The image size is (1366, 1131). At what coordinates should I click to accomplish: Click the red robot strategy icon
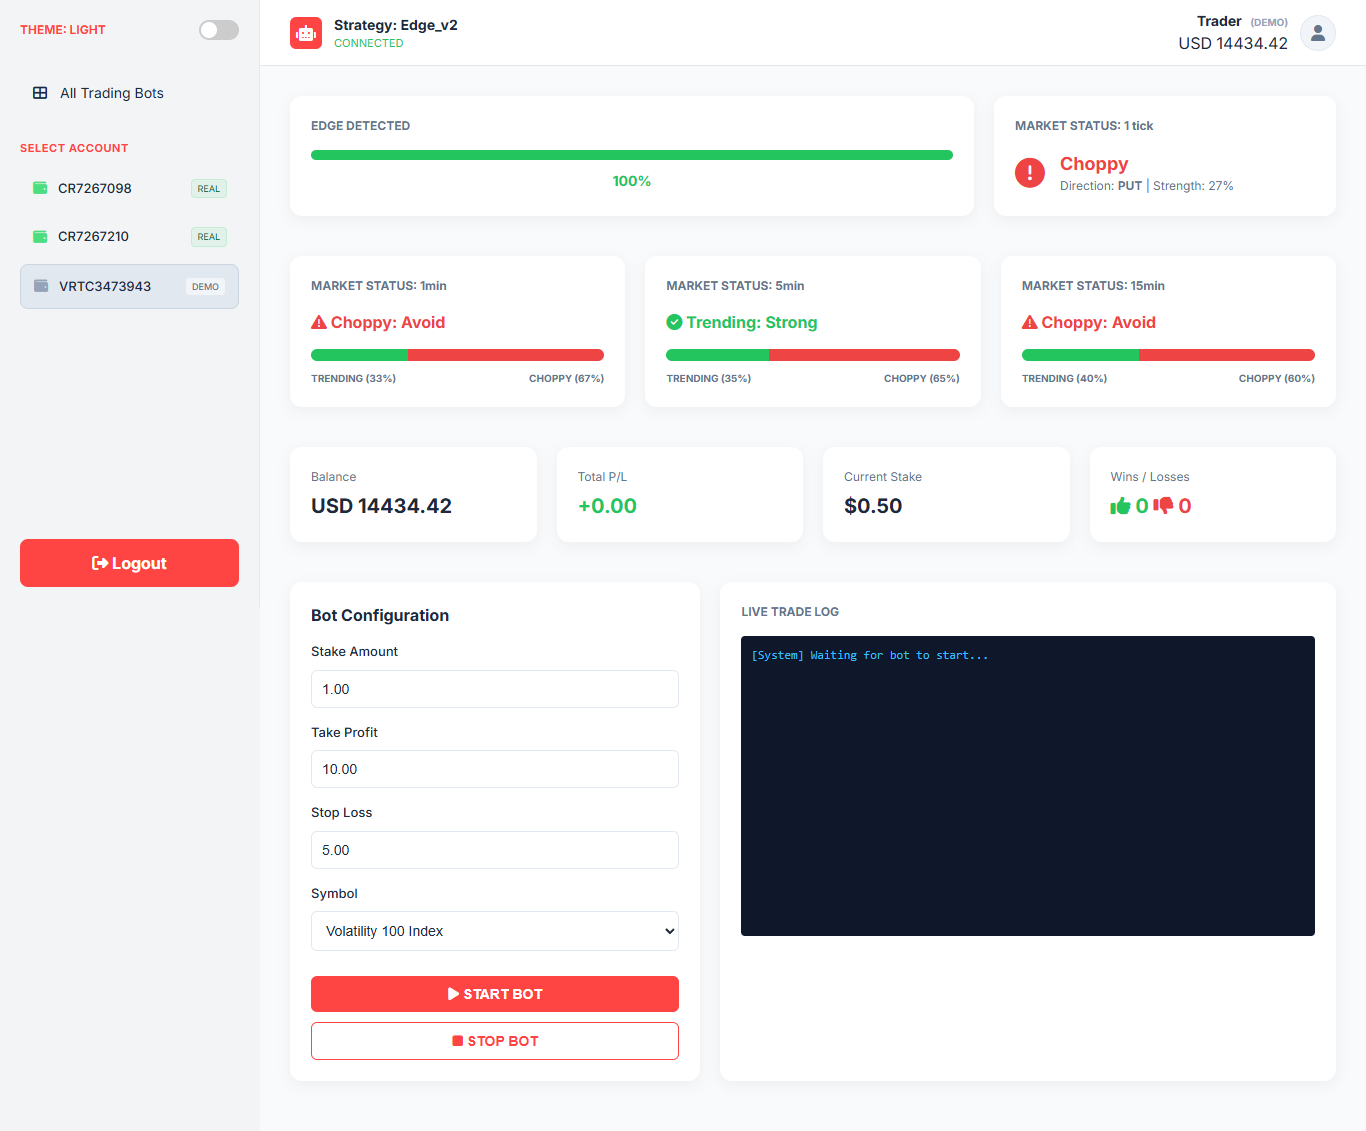pyautogui.click(x=306, y=33)
